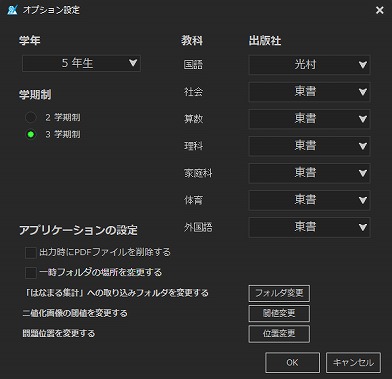The width and height of the screenshot is (392, 379).
Task: Click the フォルダ変更 button
Action: pos(279,293)
